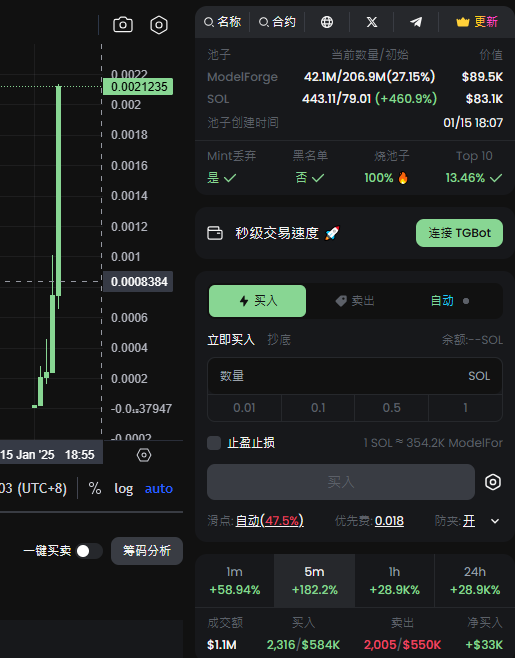Click the tall green candlestick on chart
The image size is (515, 658).
tap(58, 191)
